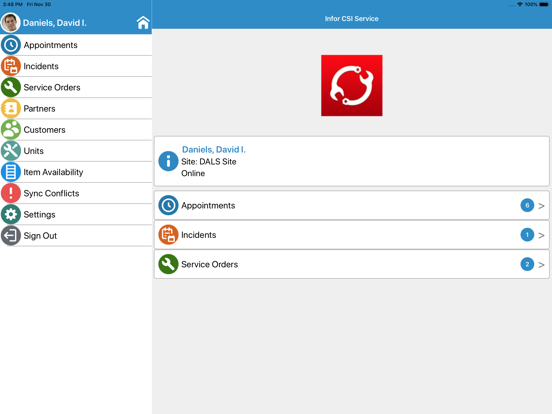Check the battery indicator in status bar
The height and width of the screenshot is (414, 552).
(544, 4)
